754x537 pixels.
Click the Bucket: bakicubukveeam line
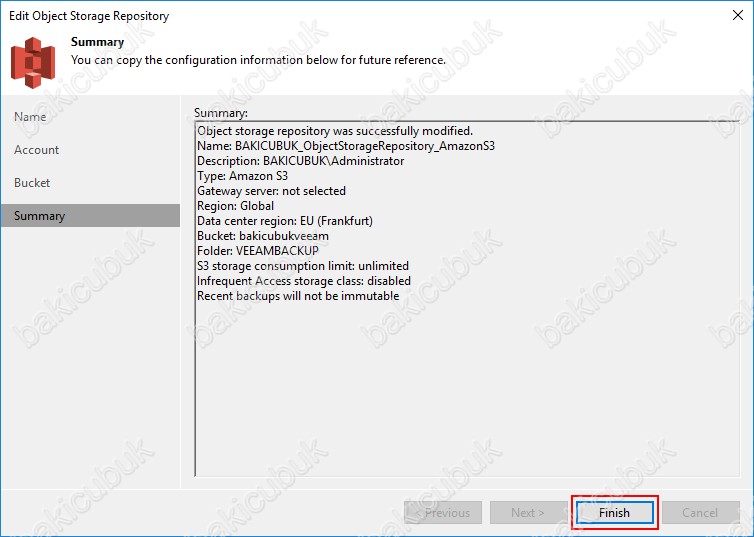tap(263, 236)
